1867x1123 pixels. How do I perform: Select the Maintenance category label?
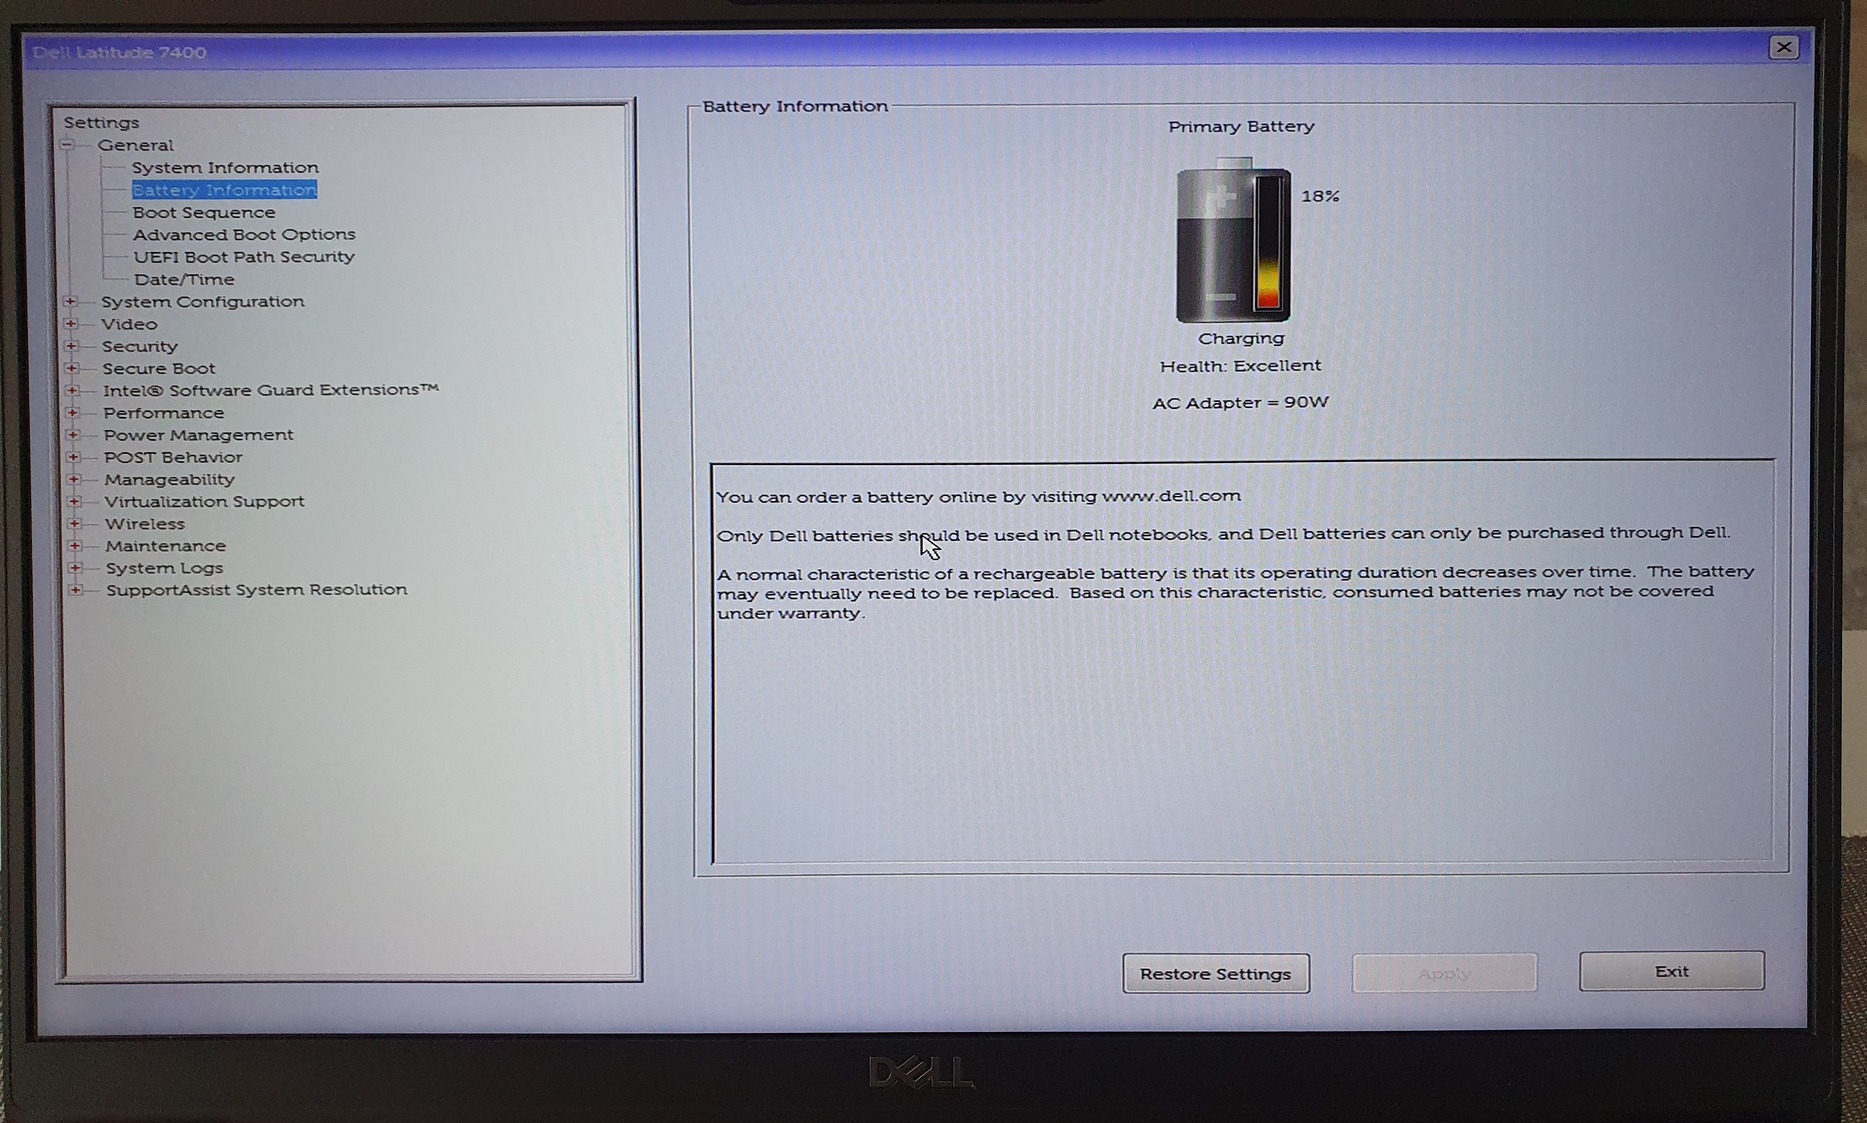(166, 545)
